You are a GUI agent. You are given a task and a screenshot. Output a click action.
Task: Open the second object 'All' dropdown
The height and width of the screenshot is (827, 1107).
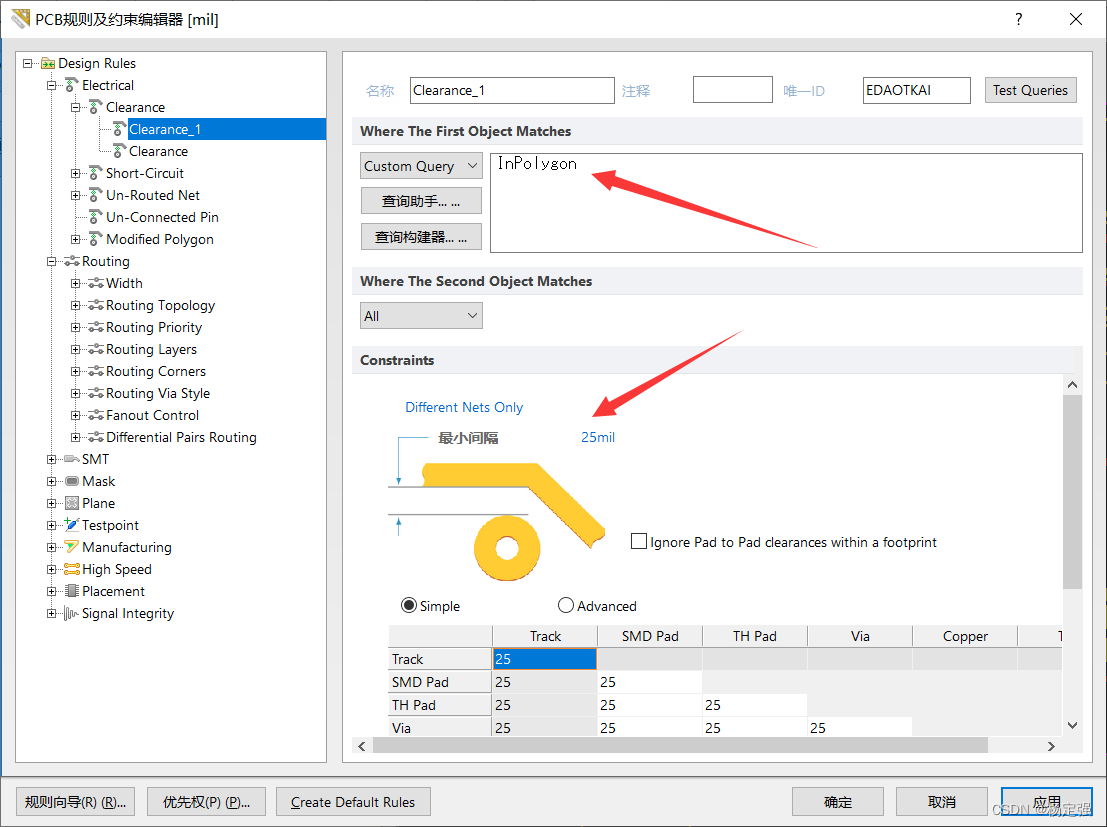point(421,316)
